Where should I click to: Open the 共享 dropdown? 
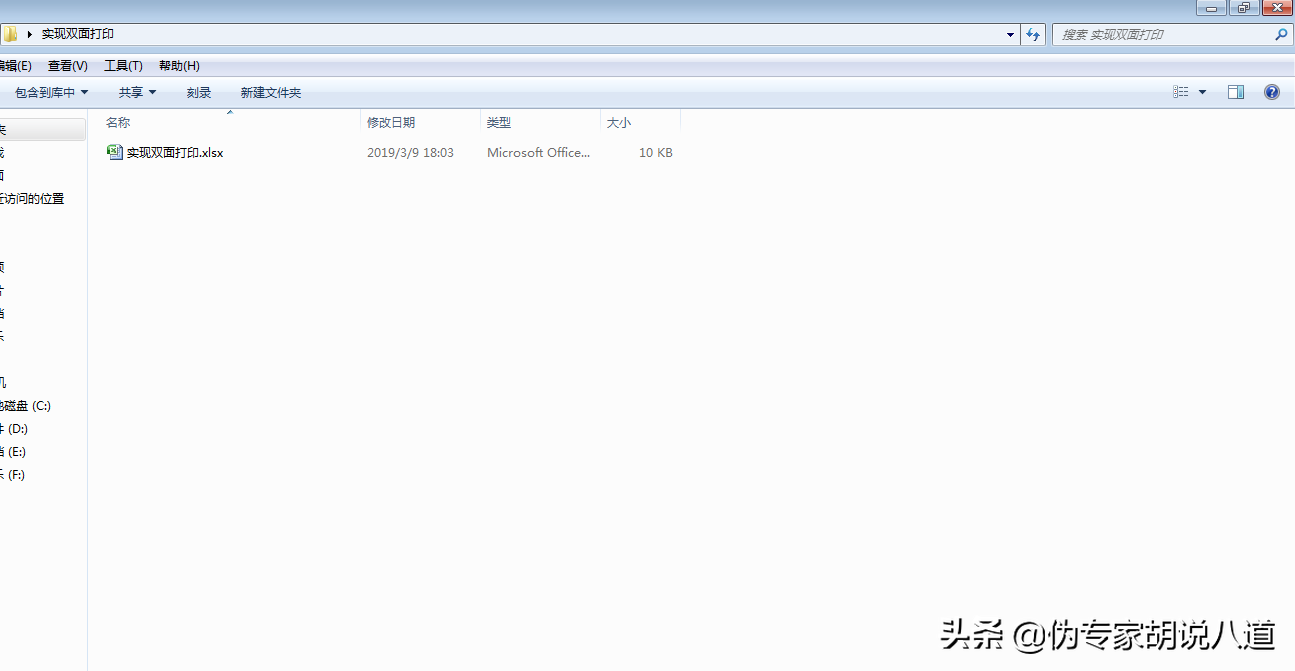(x=138, y=92)
